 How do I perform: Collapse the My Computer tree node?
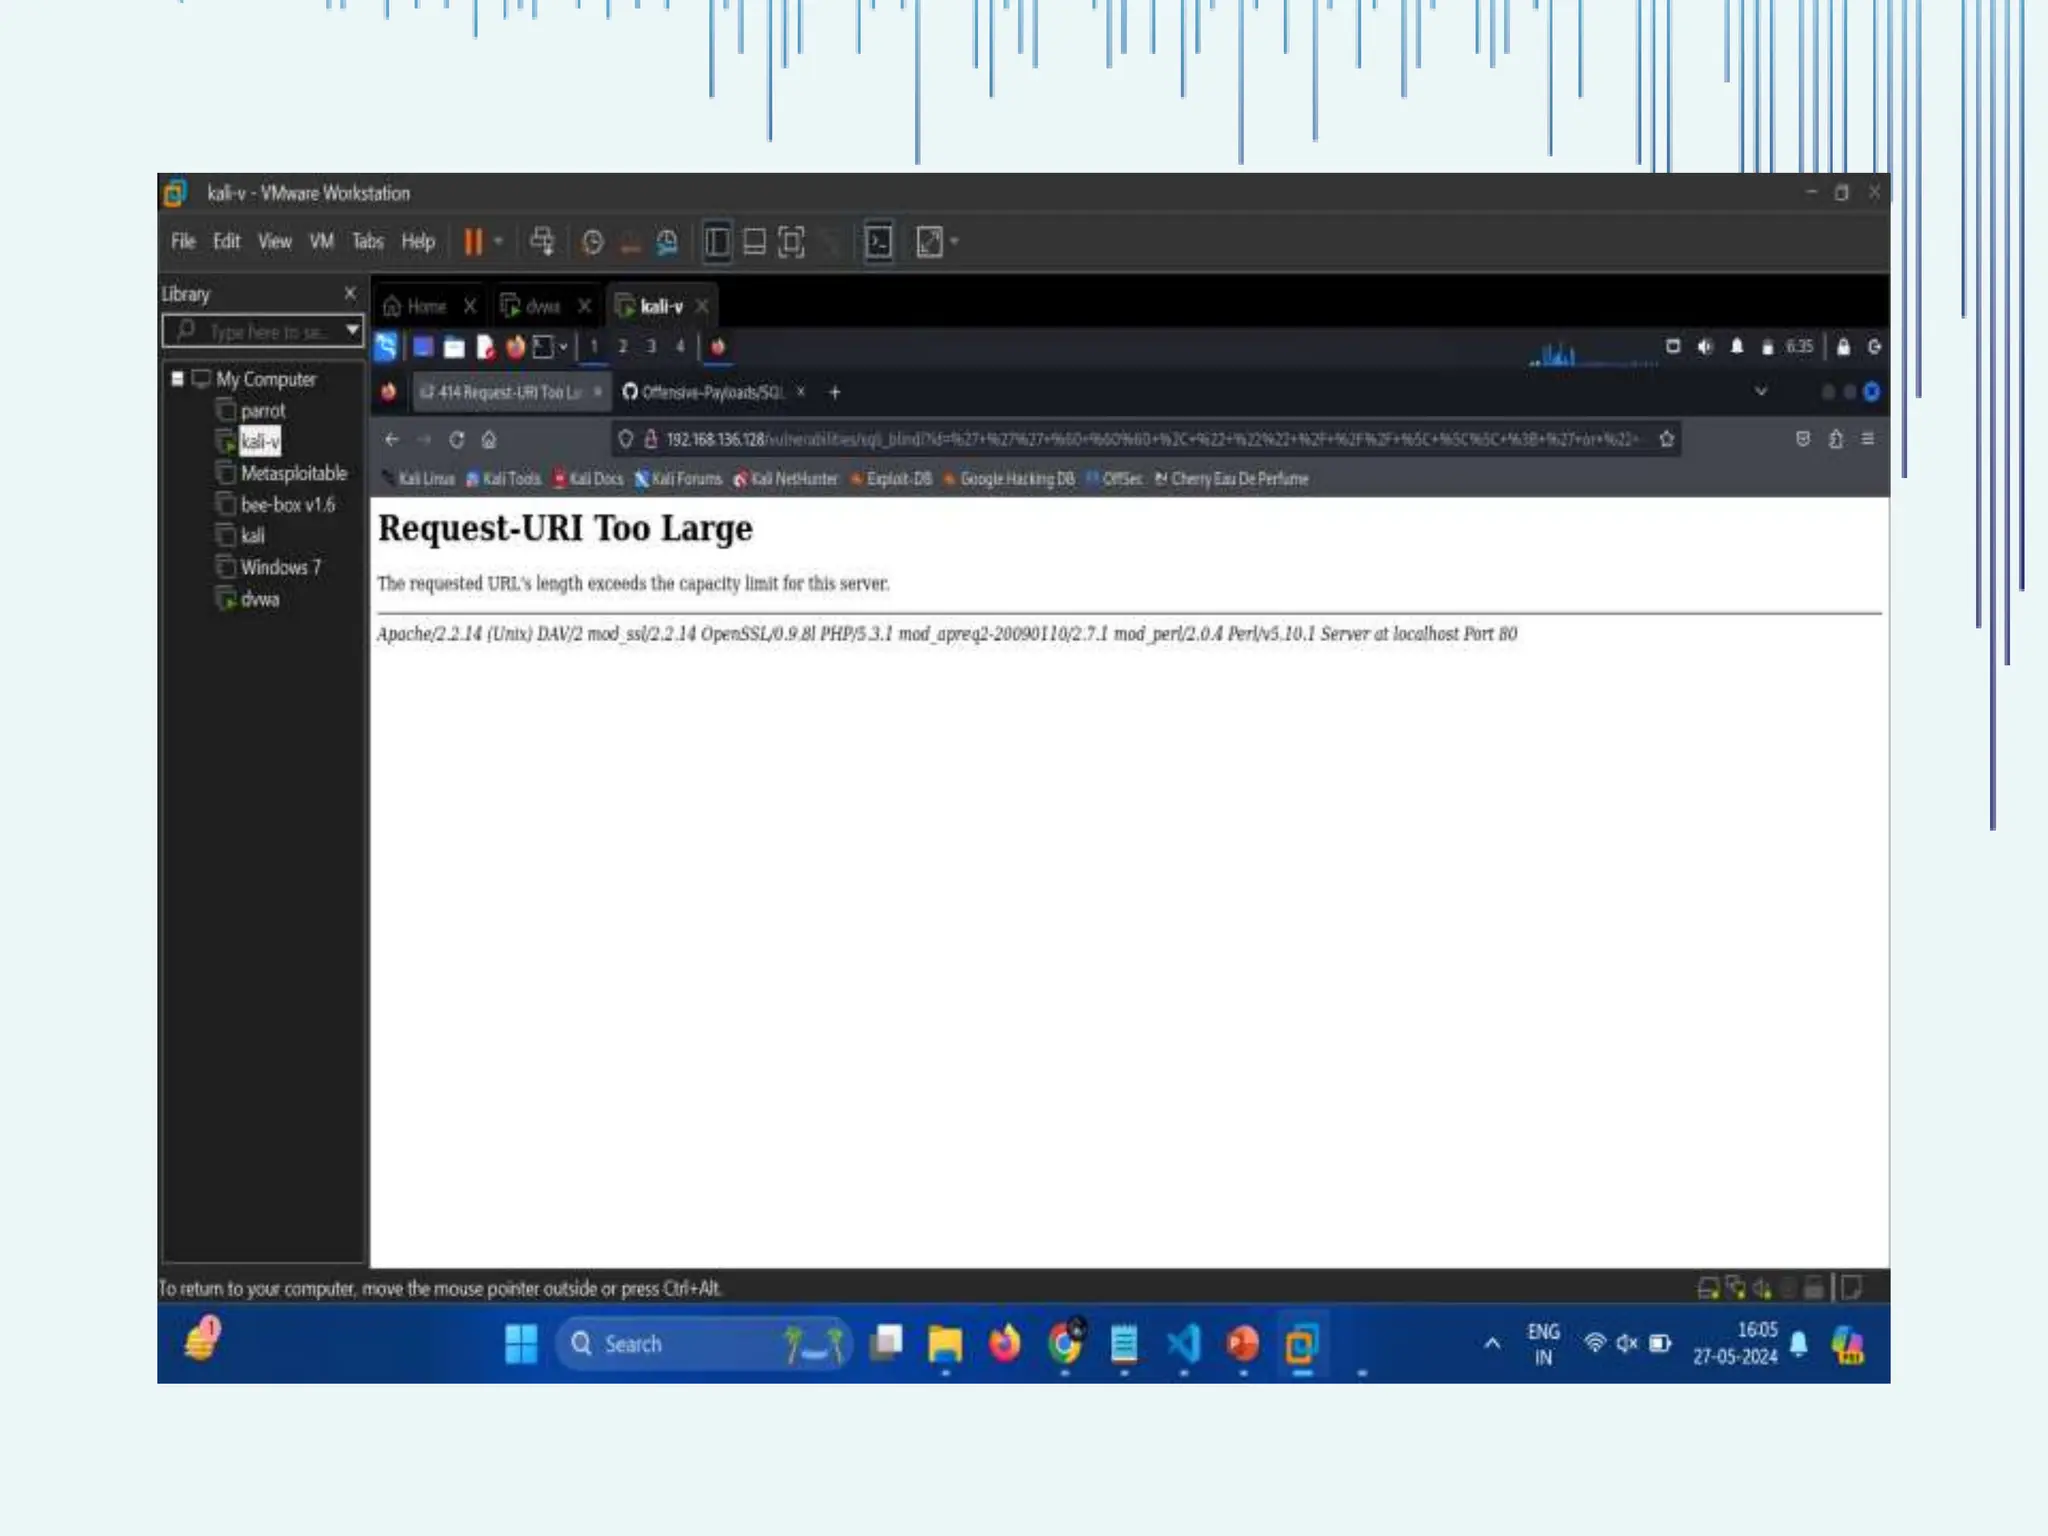pos(178,378)
